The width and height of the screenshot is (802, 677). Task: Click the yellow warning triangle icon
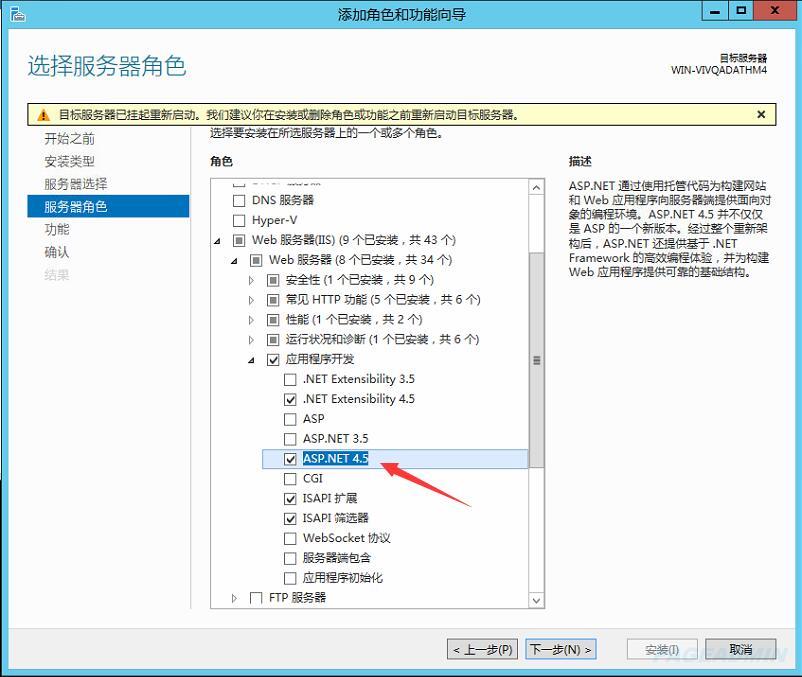[x=44, y=115]
